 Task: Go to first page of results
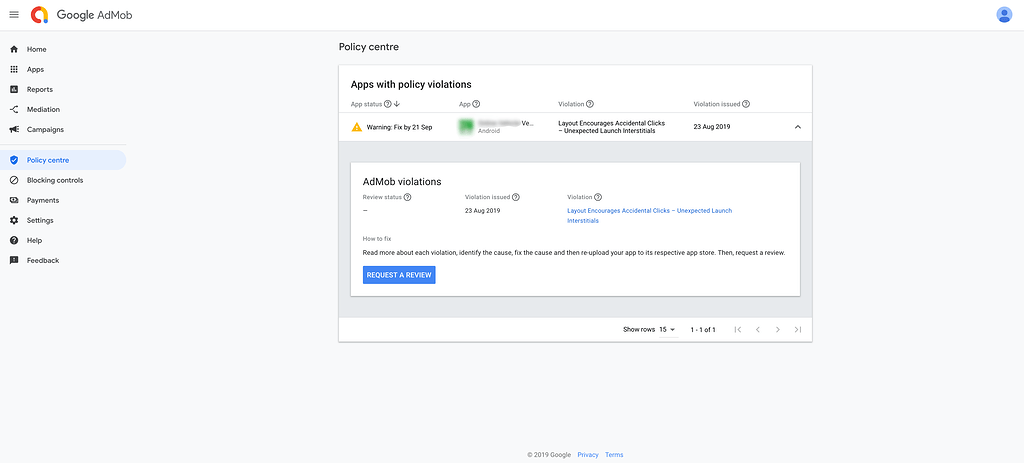click(738, 330)
